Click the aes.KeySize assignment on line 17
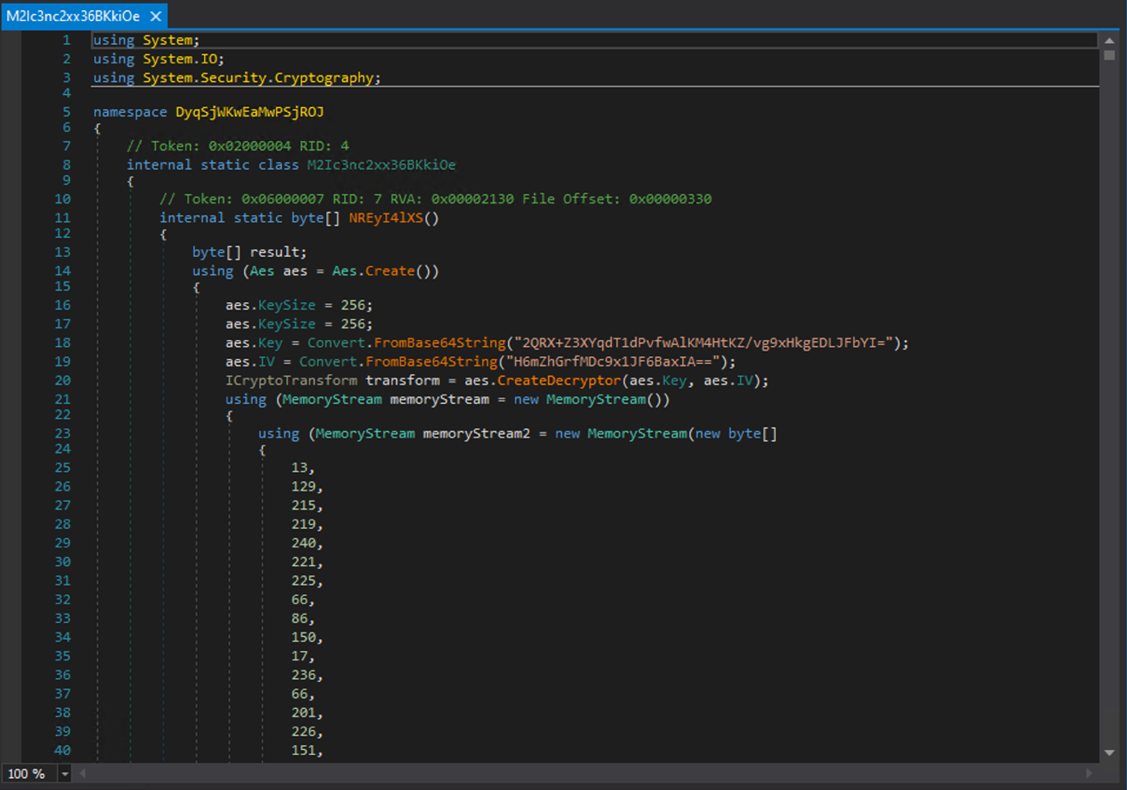 click(299, 324)
